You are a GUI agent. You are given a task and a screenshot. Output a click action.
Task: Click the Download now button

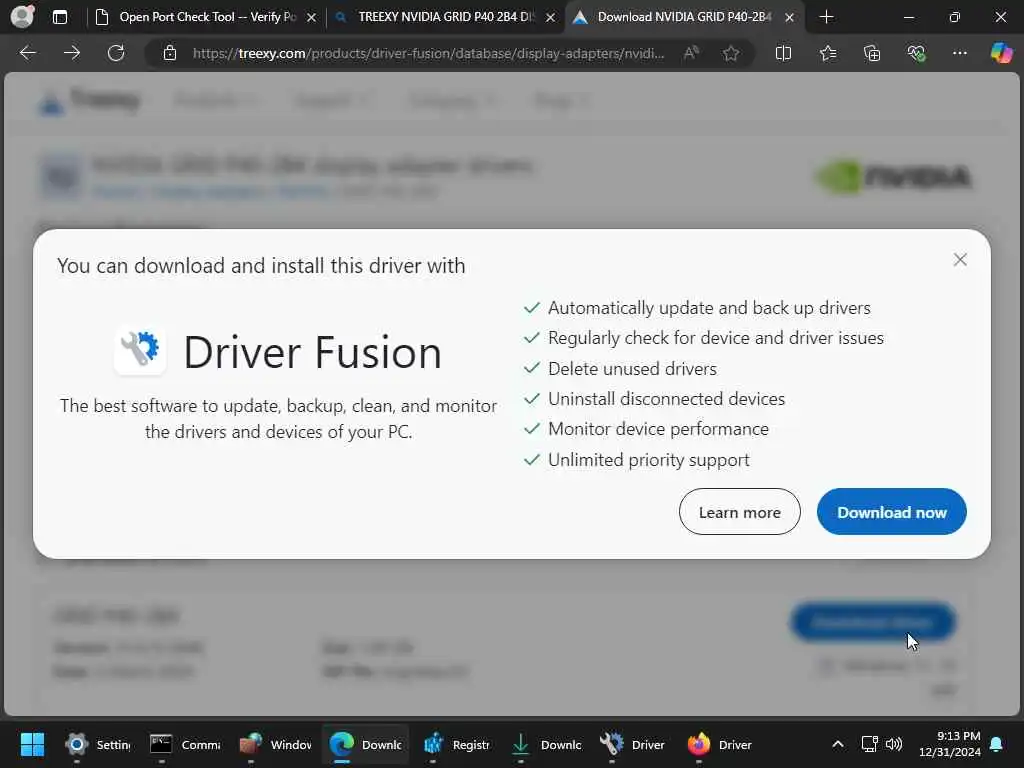tap(891, 512)
